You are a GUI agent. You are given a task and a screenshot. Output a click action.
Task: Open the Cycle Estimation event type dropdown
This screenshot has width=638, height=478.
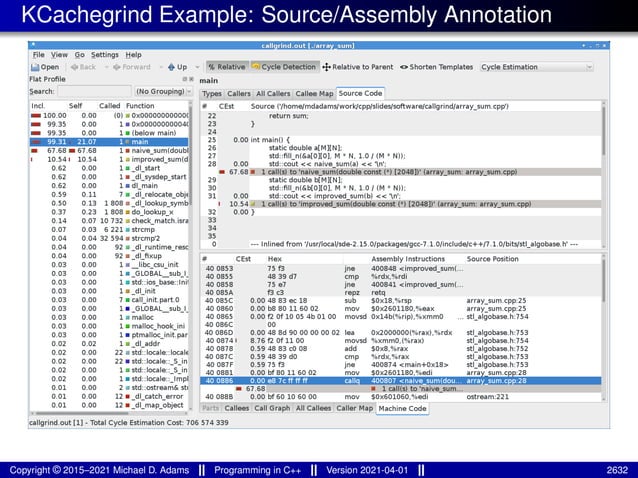tap(536, 67)
